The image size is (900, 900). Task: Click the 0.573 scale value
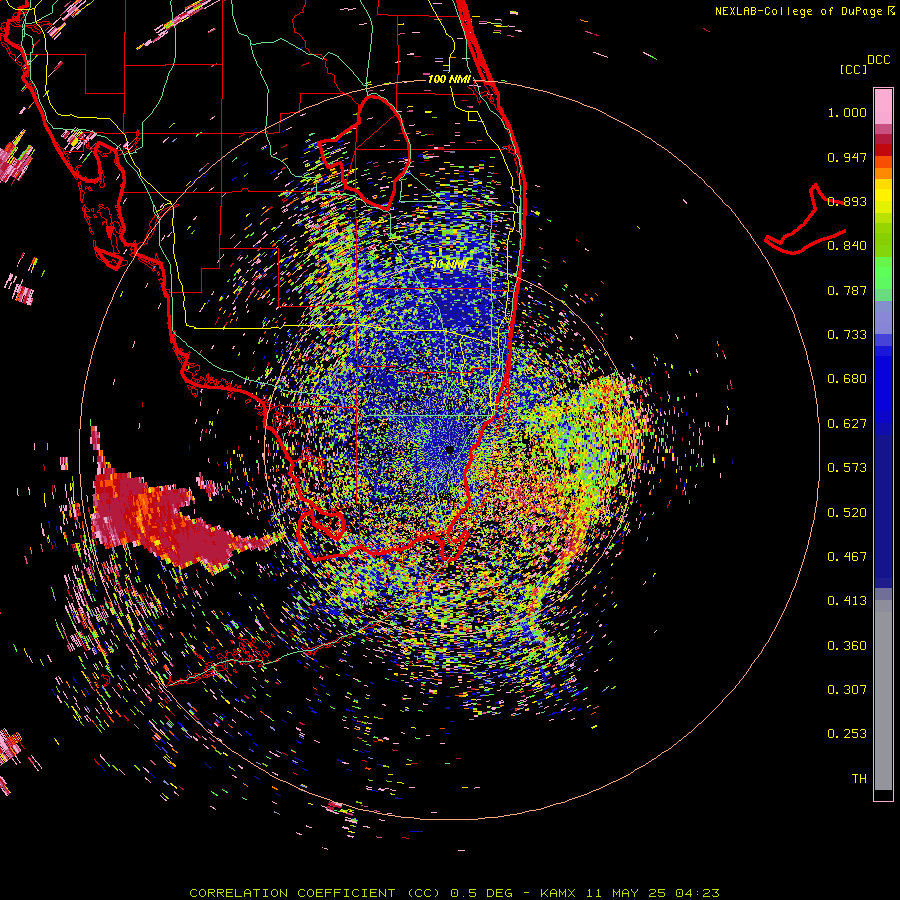tap(847, 468)
